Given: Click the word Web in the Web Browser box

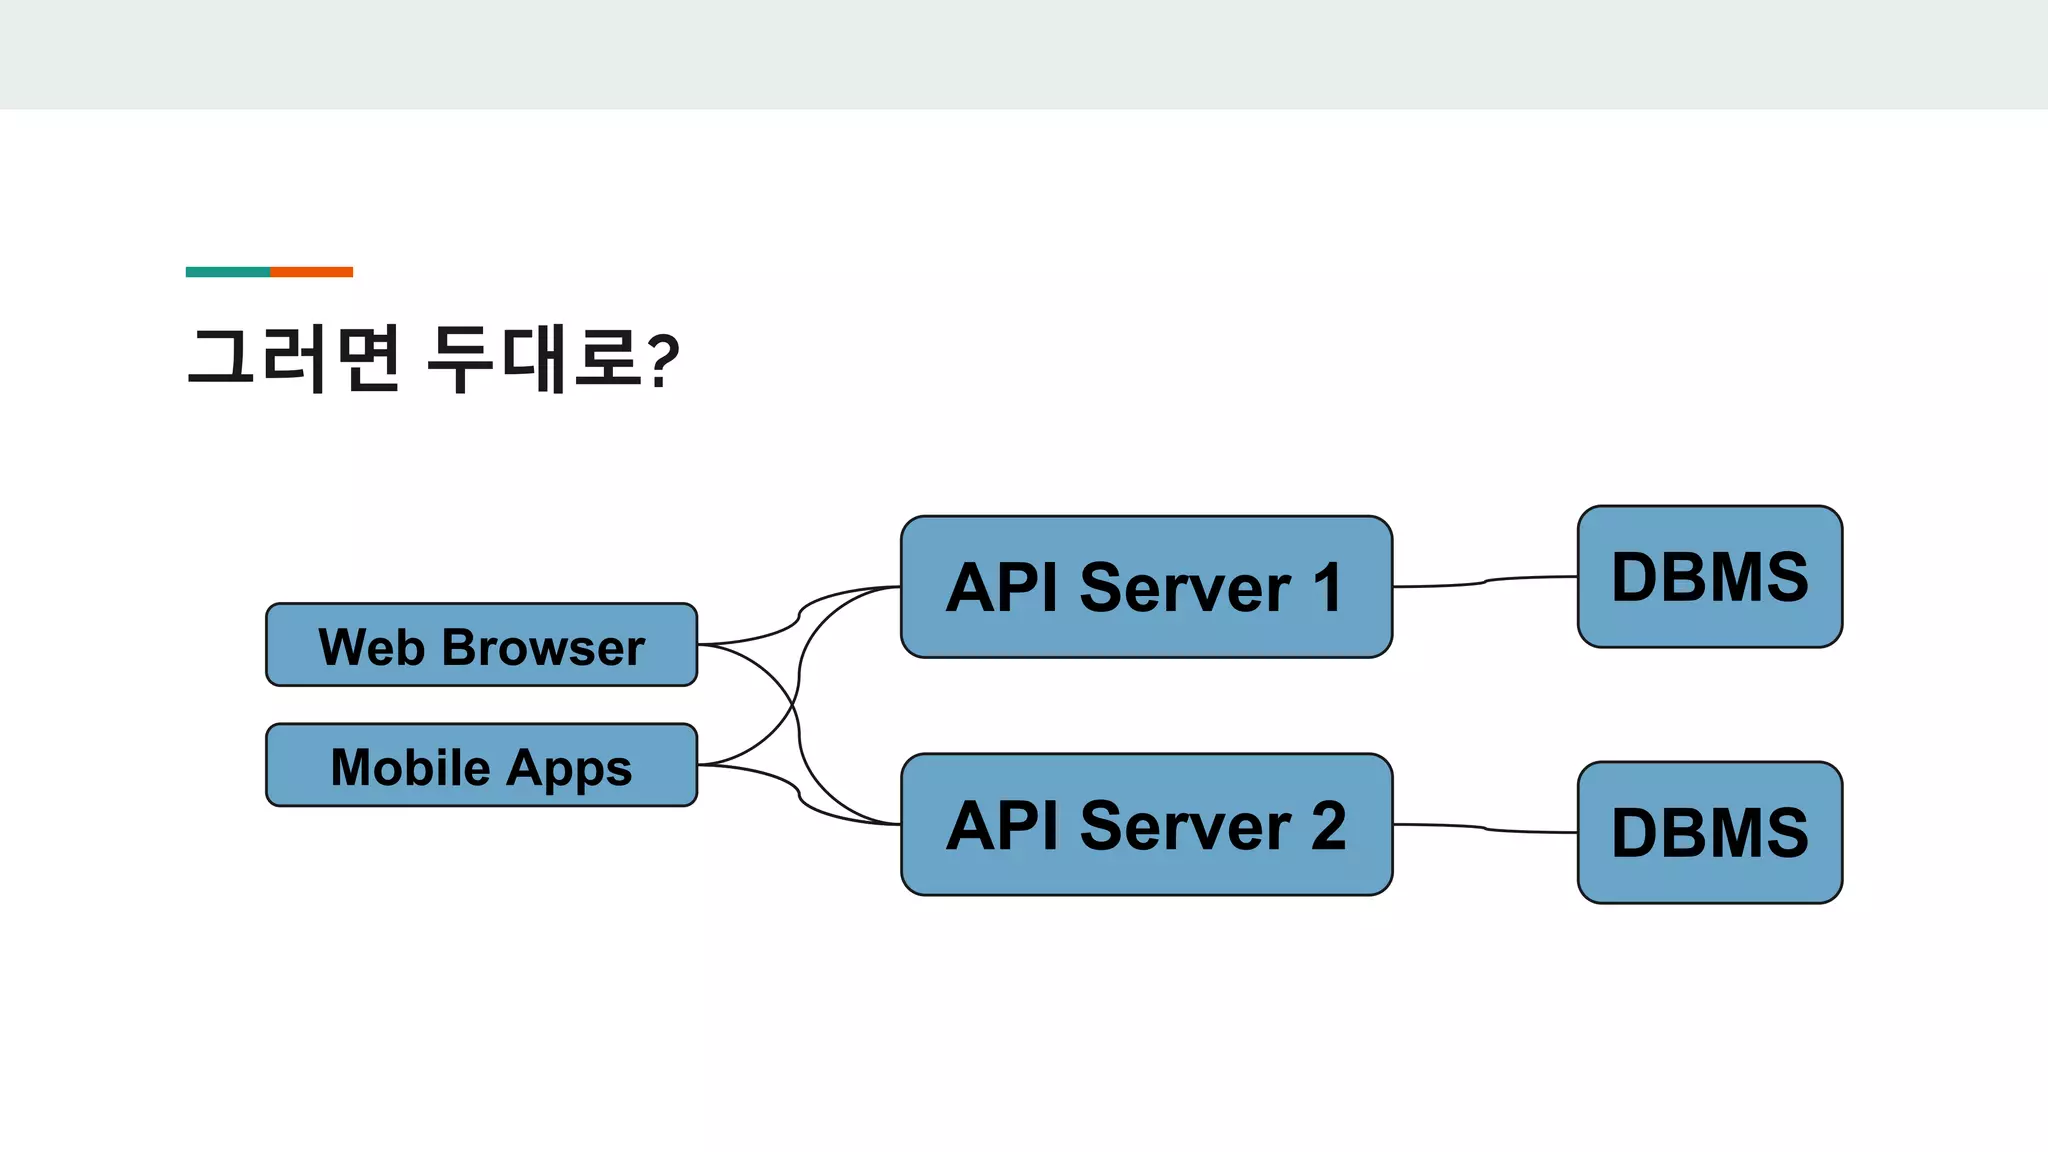Looking at the screenshot, I should 371,647.
